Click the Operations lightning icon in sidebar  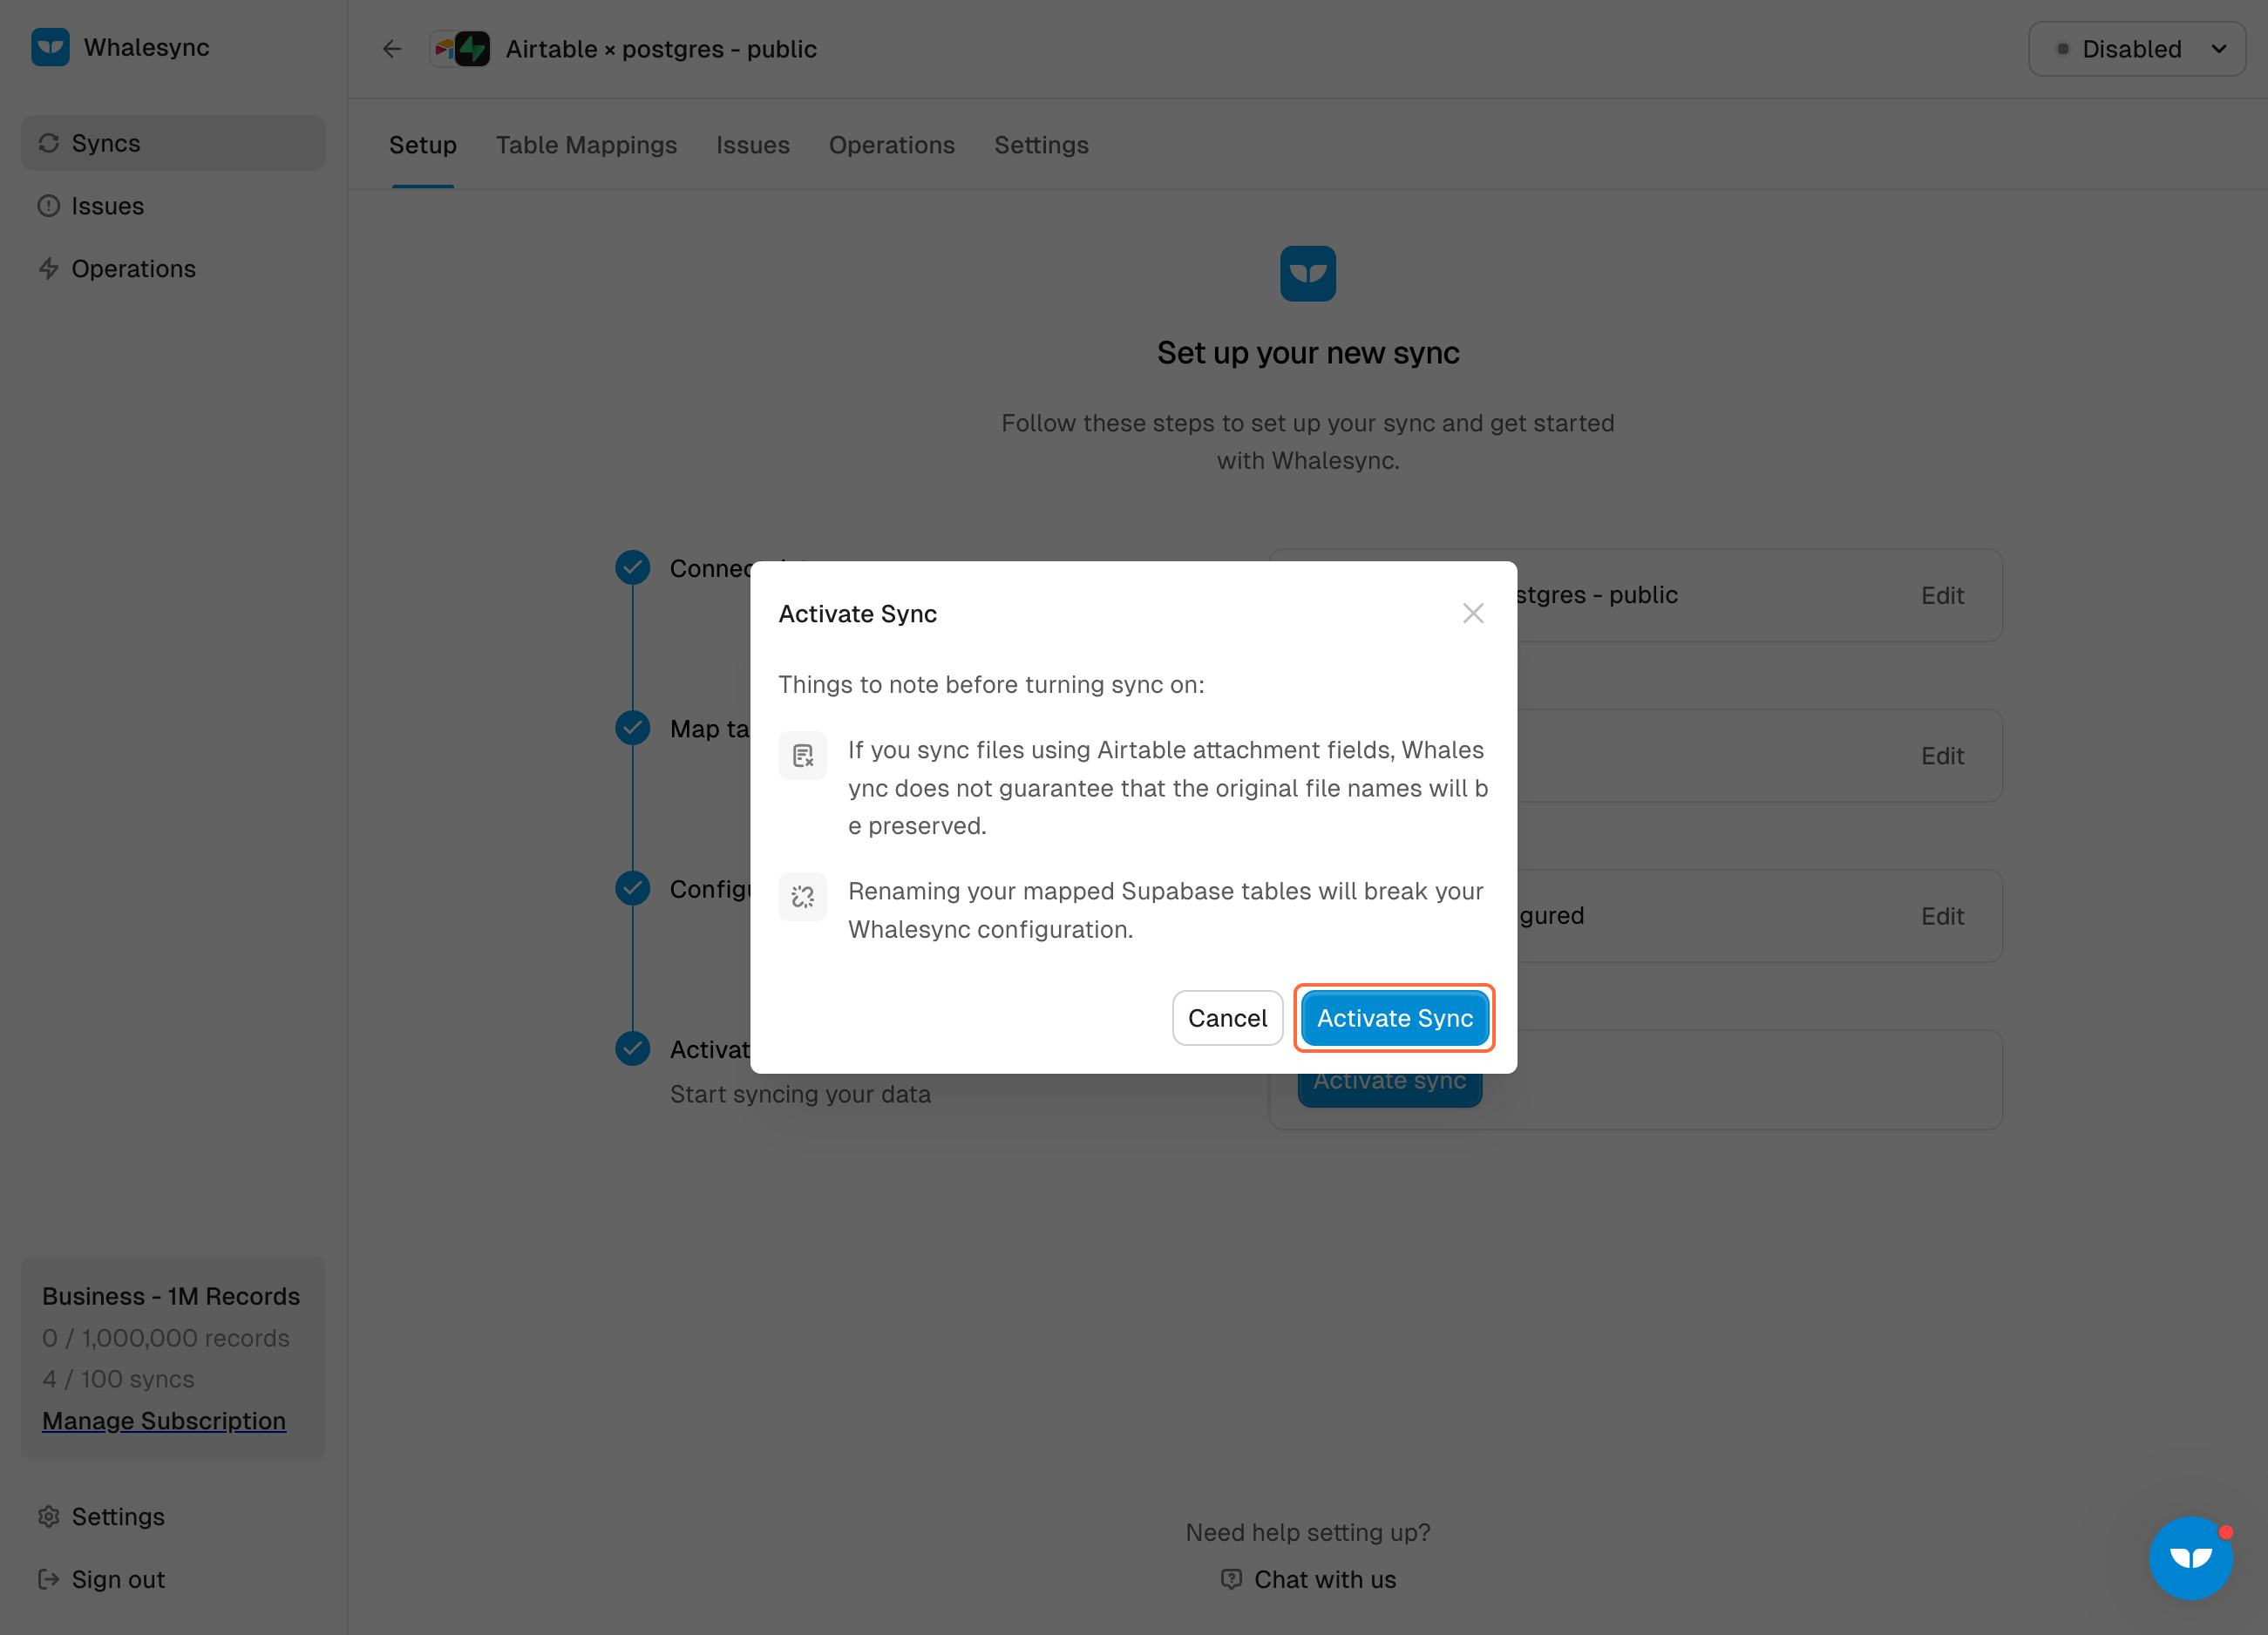pos(49,269)
